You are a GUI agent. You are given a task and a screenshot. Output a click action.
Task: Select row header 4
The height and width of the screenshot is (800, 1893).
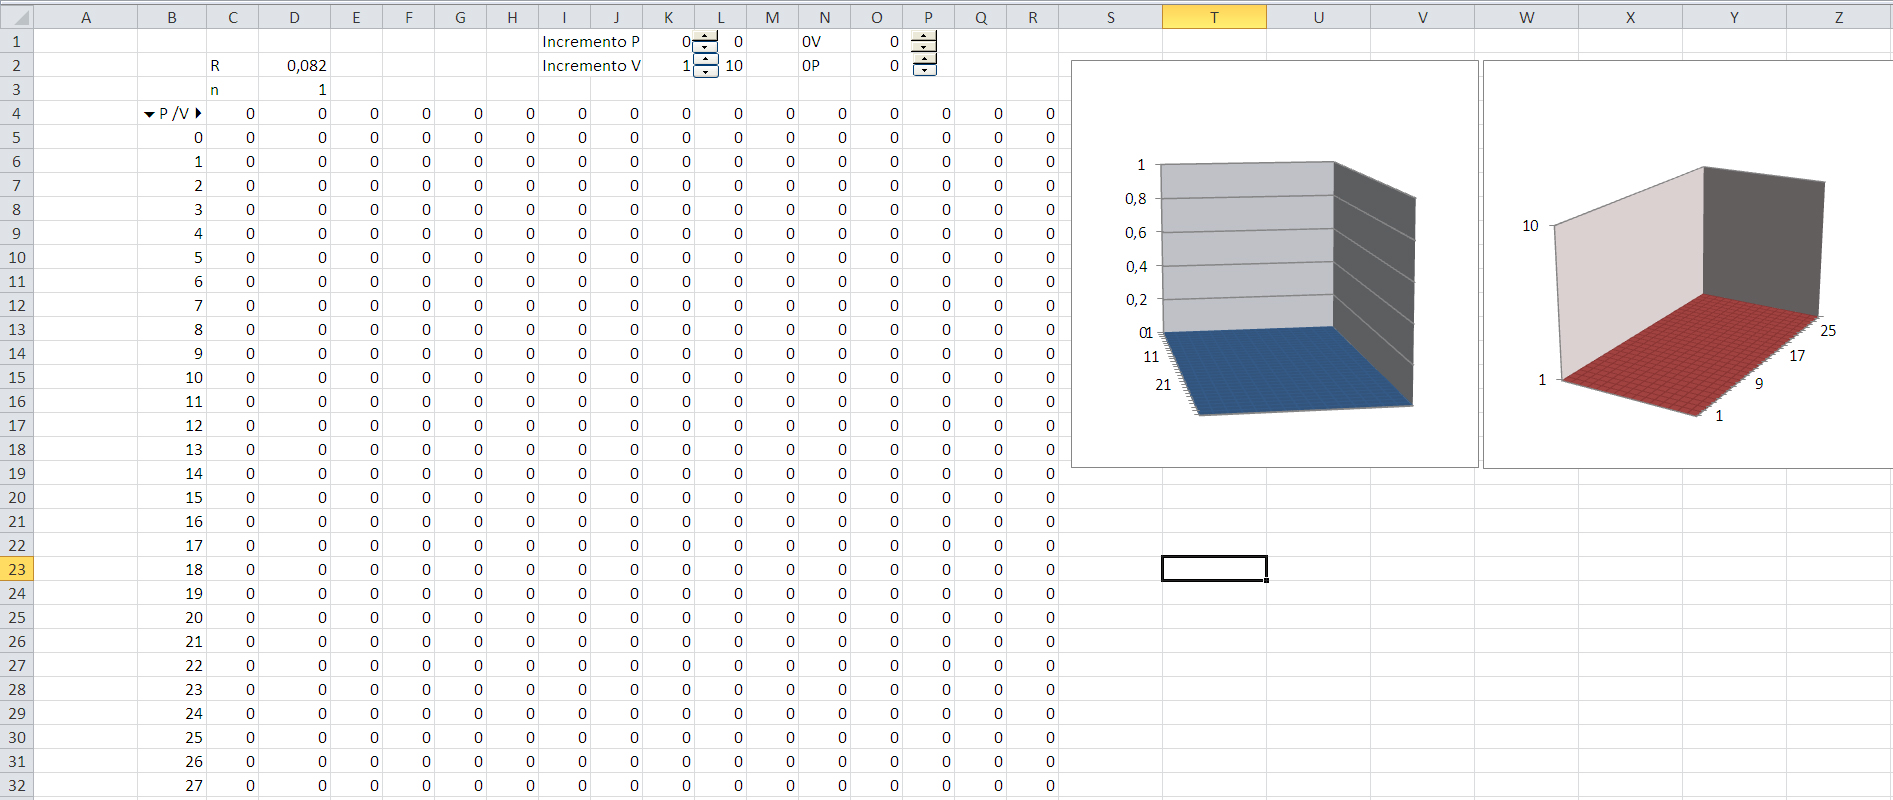[x=17, y=113]
